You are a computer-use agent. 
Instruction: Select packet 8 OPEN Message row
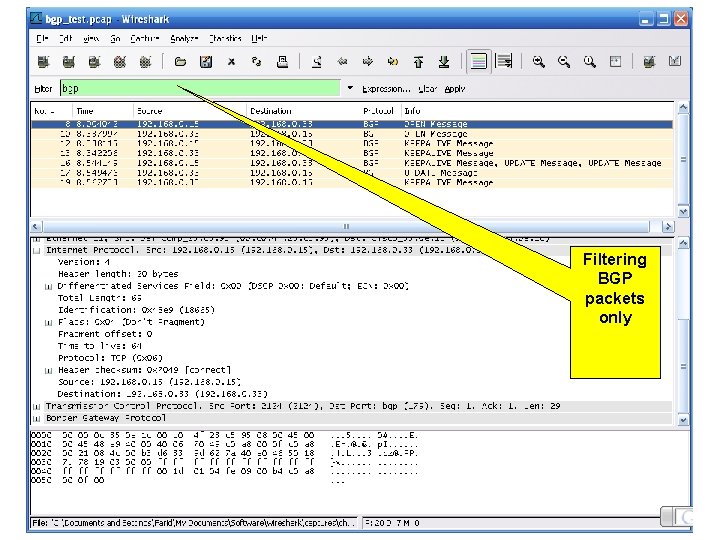pos(352,124)
